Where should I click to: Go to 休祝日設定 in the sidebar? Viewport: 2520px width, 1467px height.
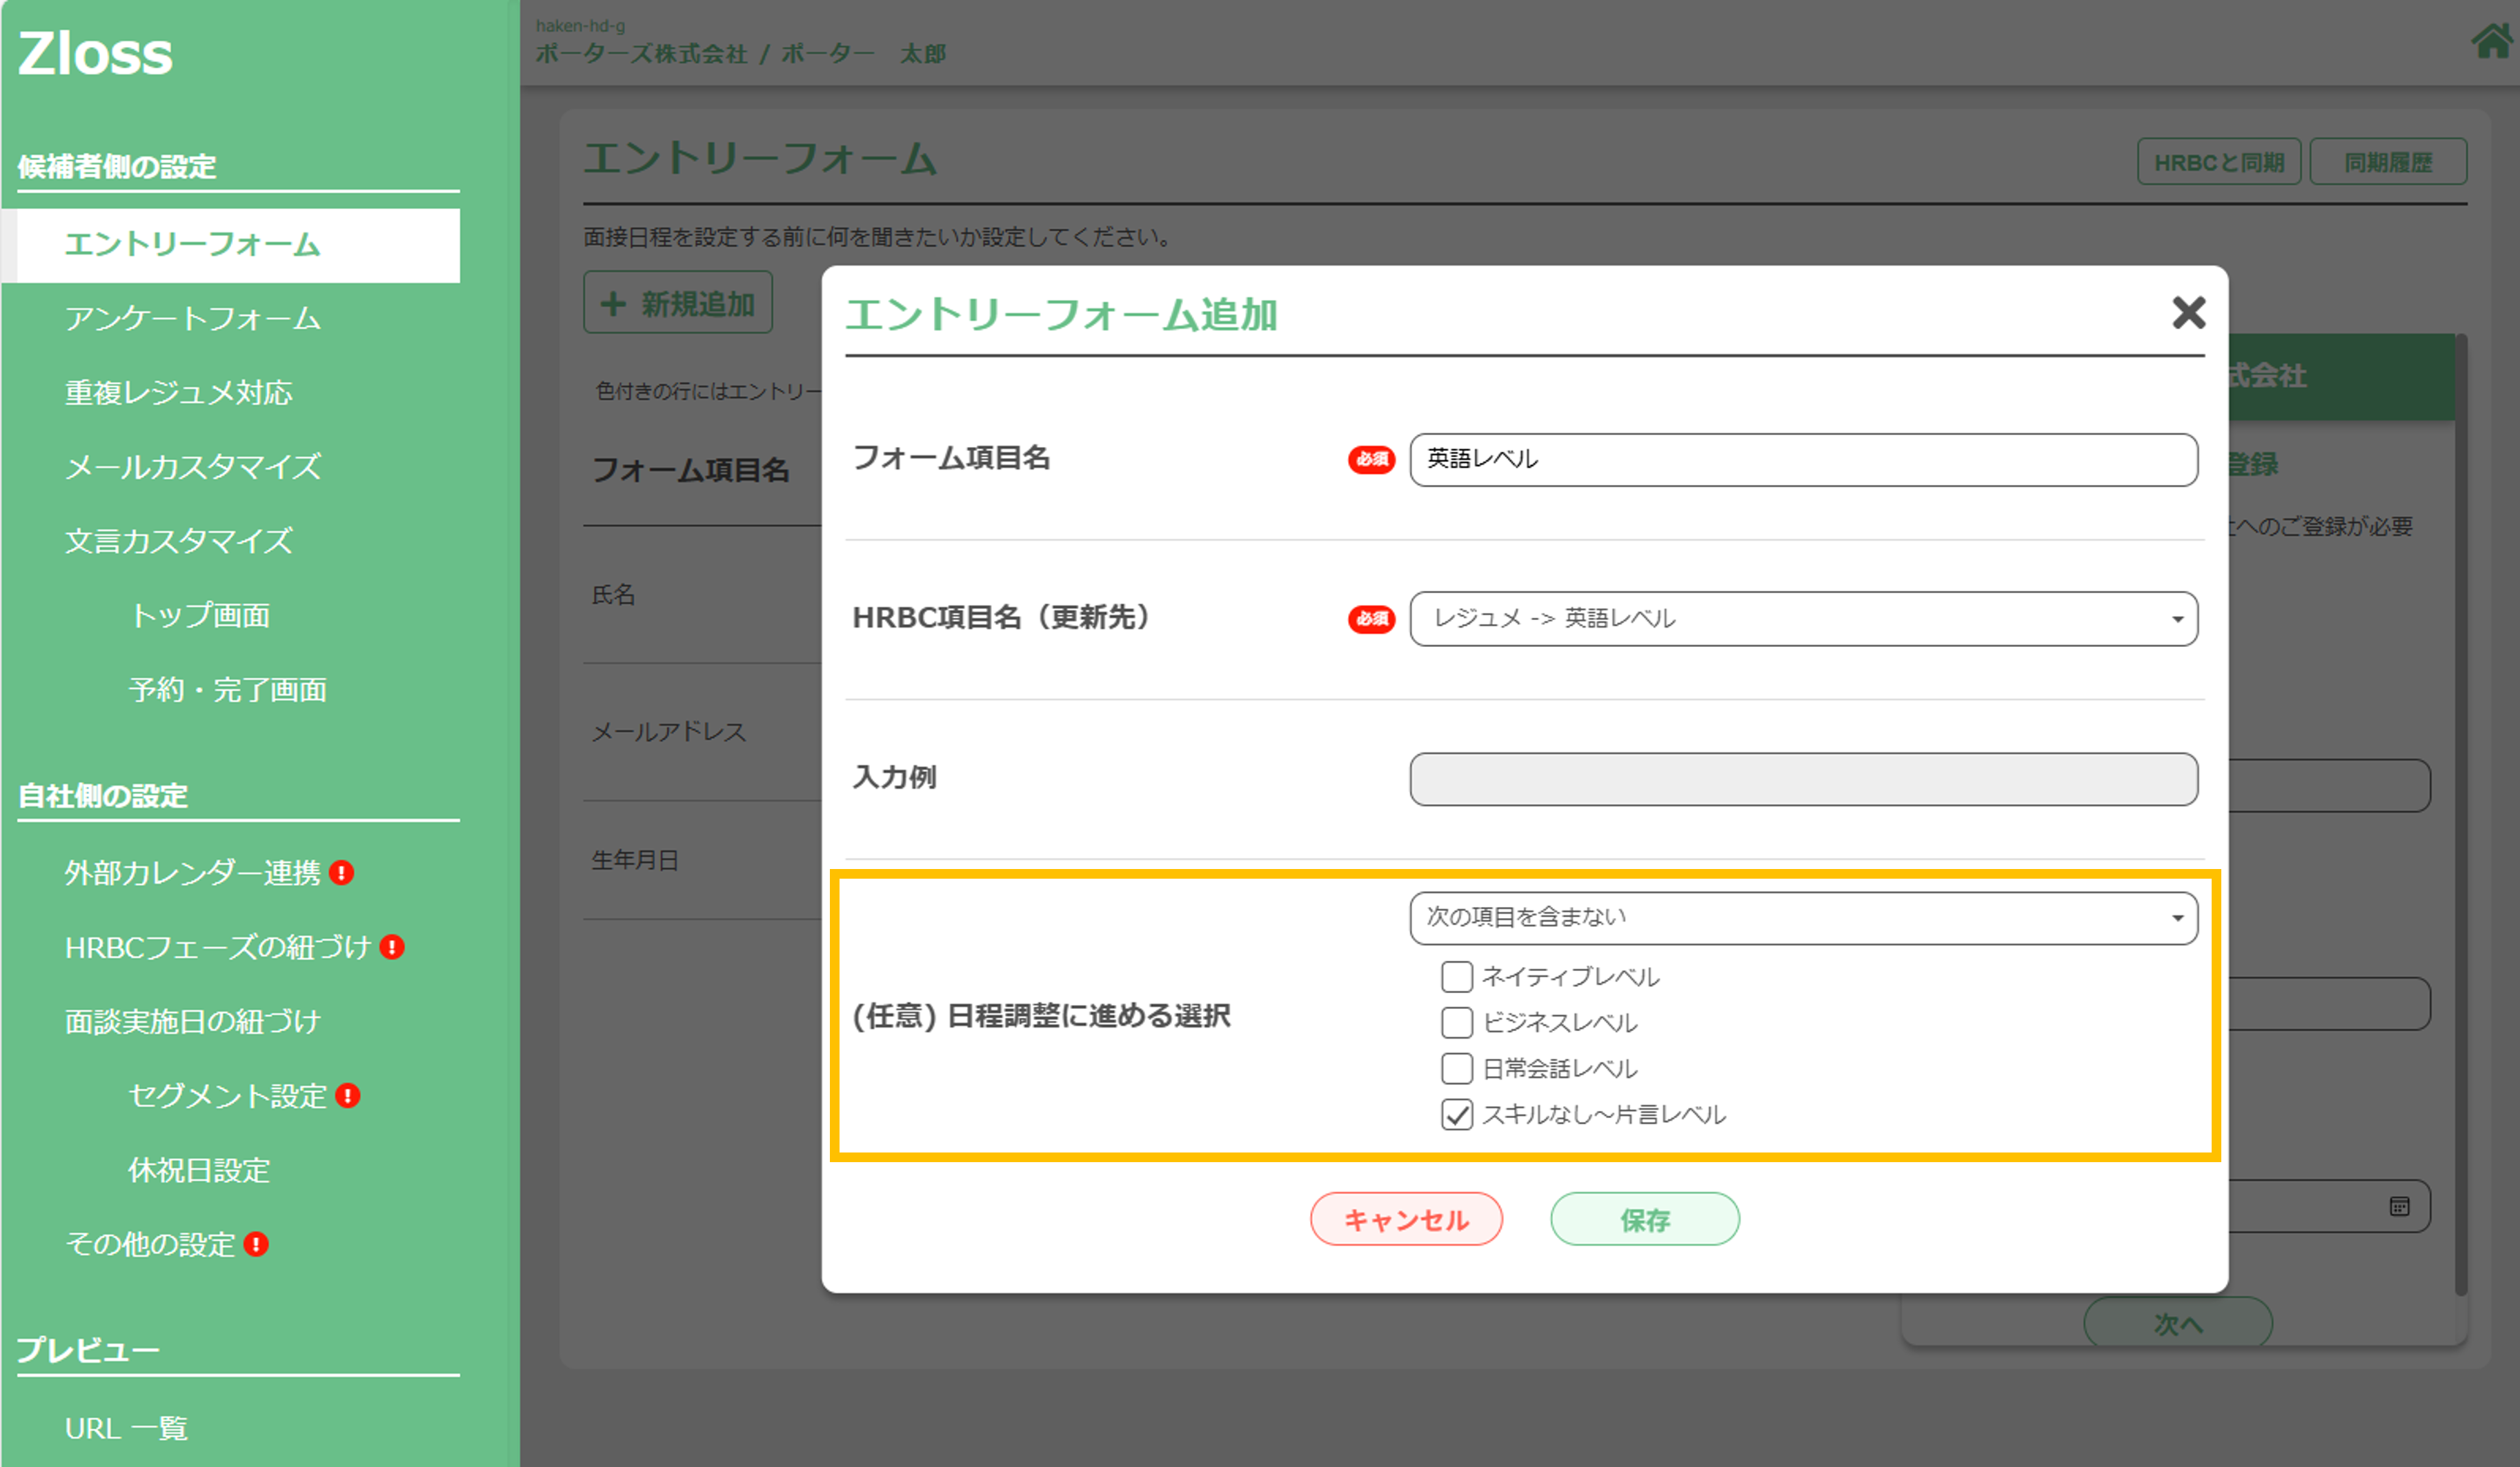tap(199, 1170)
